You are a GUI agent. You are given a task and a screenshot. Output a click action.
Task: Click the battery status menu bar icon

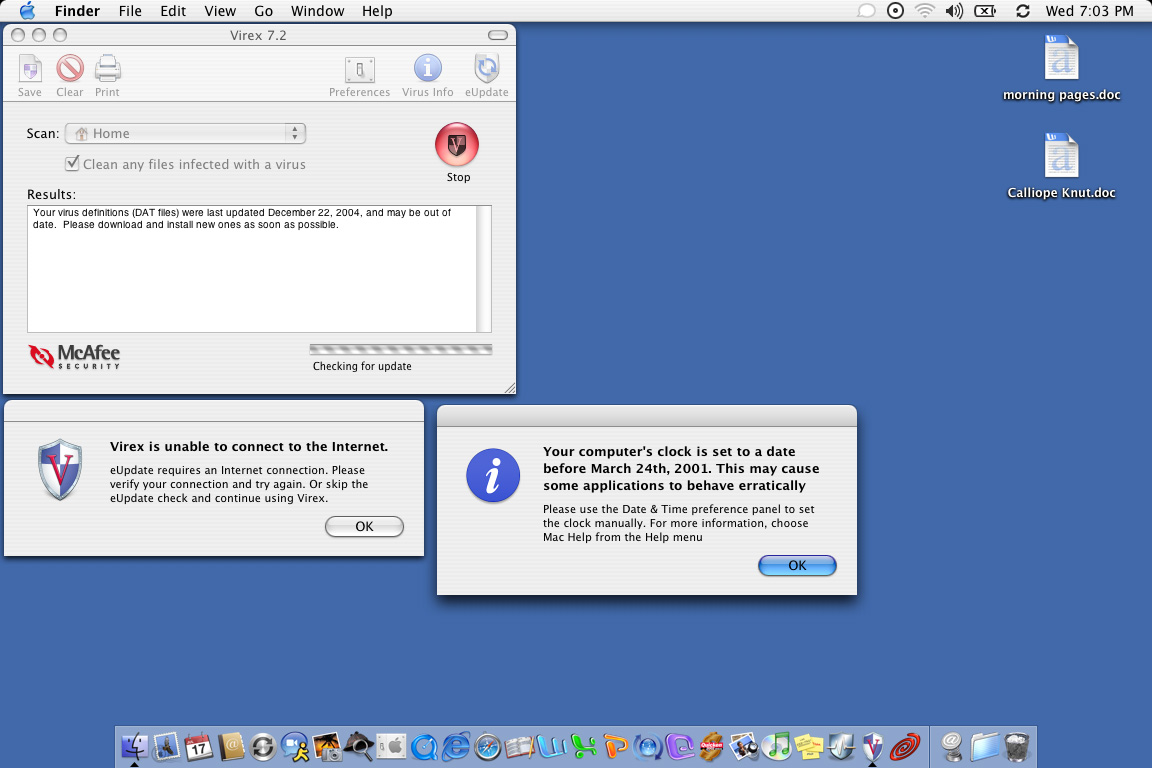[x=984, y=11]
